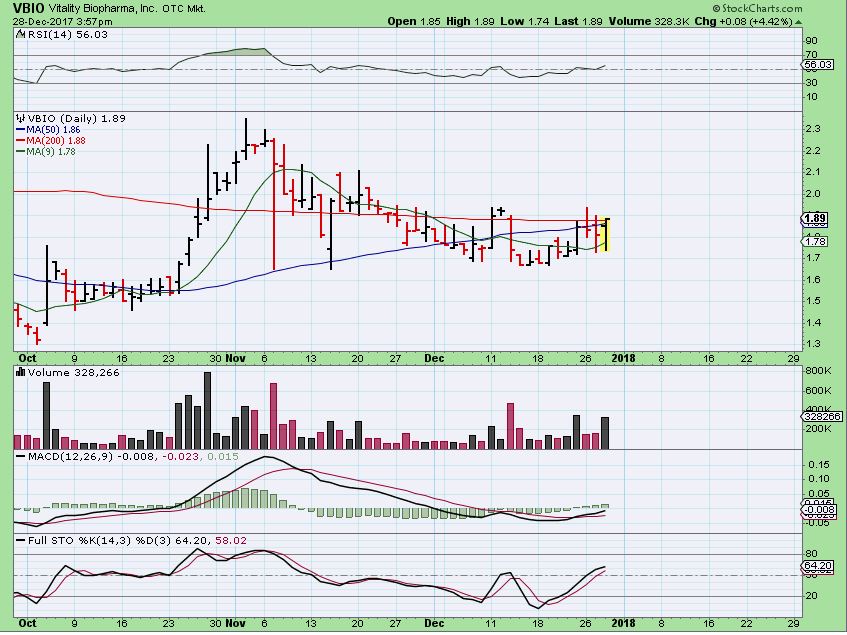Click the 2018 label on price chart date axis
This screenshot has height=635, width=847.
click(x=623, y=358)
